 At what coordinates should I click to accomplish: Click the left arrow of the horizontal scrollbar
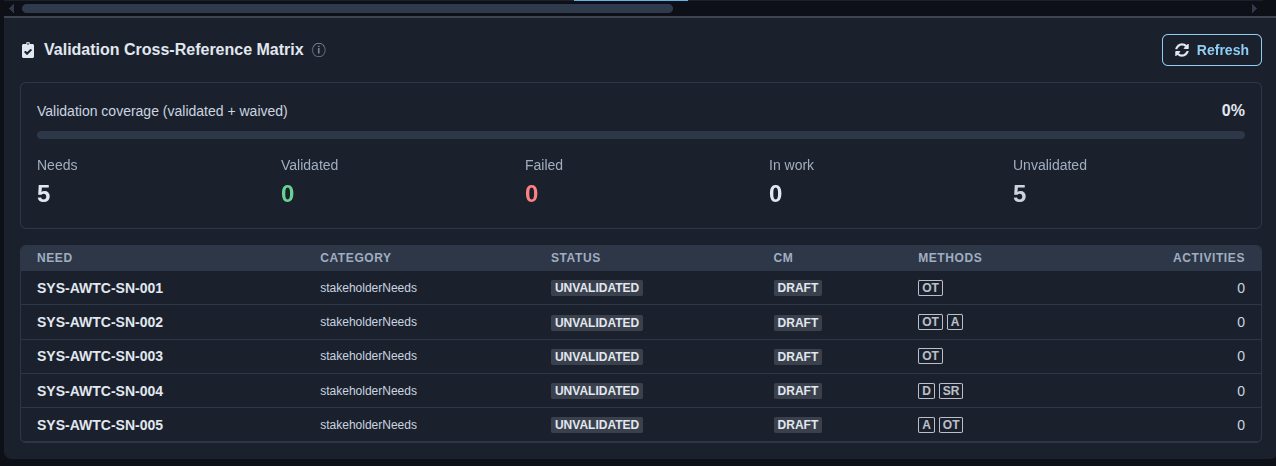pyautogui.click(x=12, y=8)
